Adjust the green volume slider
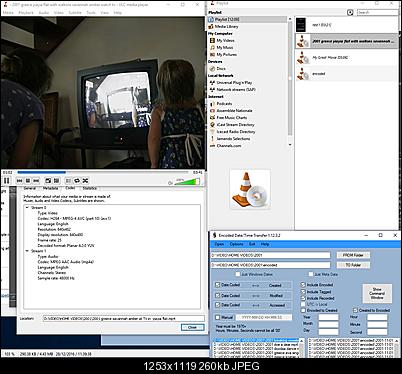 click(187, 181)
